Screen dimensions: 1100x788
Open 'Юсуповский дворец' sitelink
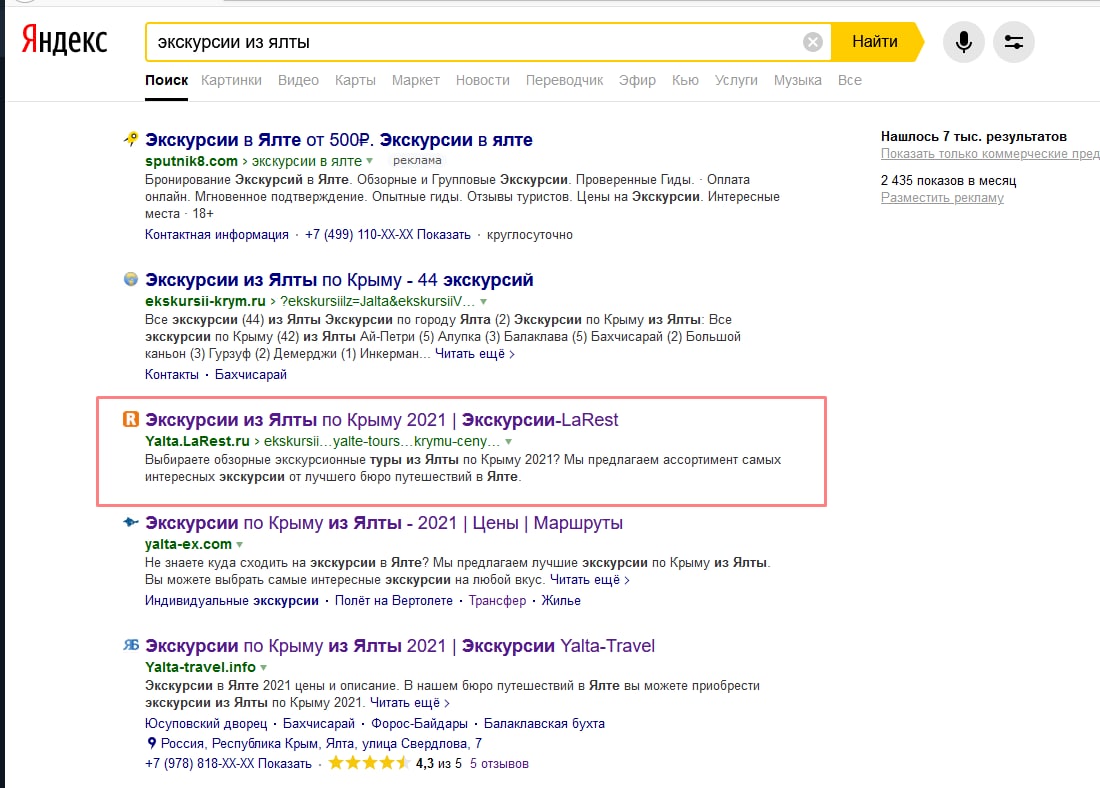(x=206, y=723)
